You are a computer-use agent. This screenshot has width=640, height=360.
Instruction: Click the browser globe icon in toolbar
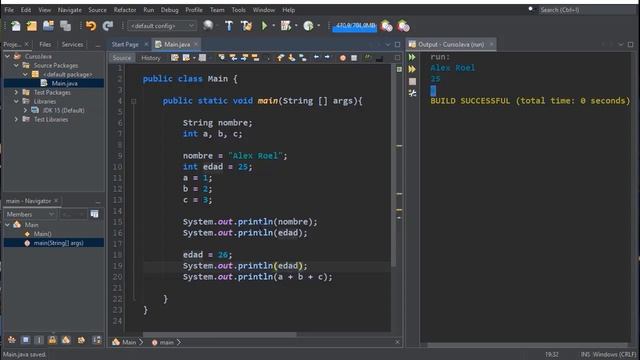[208, 26]
